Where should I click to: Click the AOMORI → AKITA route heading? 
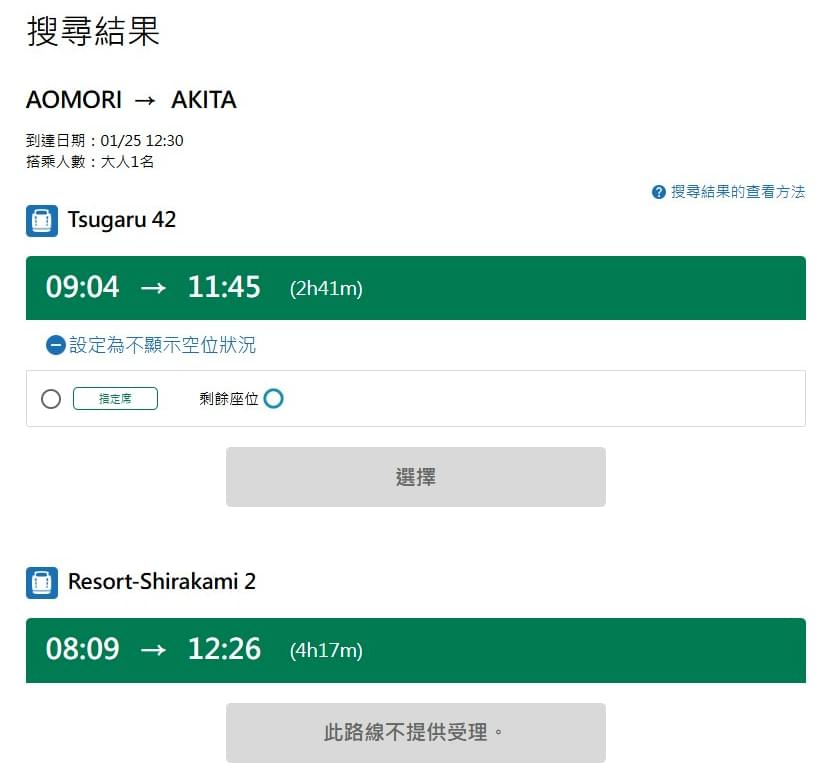point(131,100)
